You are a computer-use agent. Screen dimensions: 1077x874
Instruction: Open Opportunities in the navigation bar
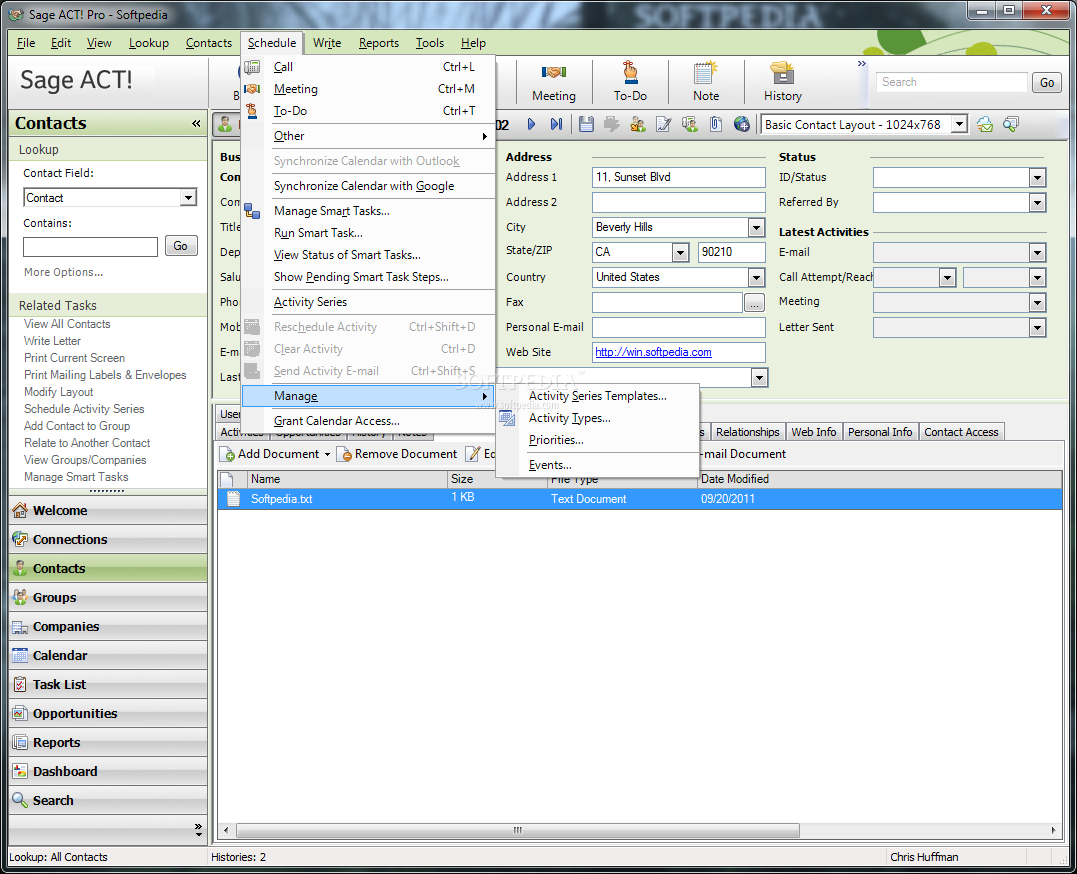109,713
